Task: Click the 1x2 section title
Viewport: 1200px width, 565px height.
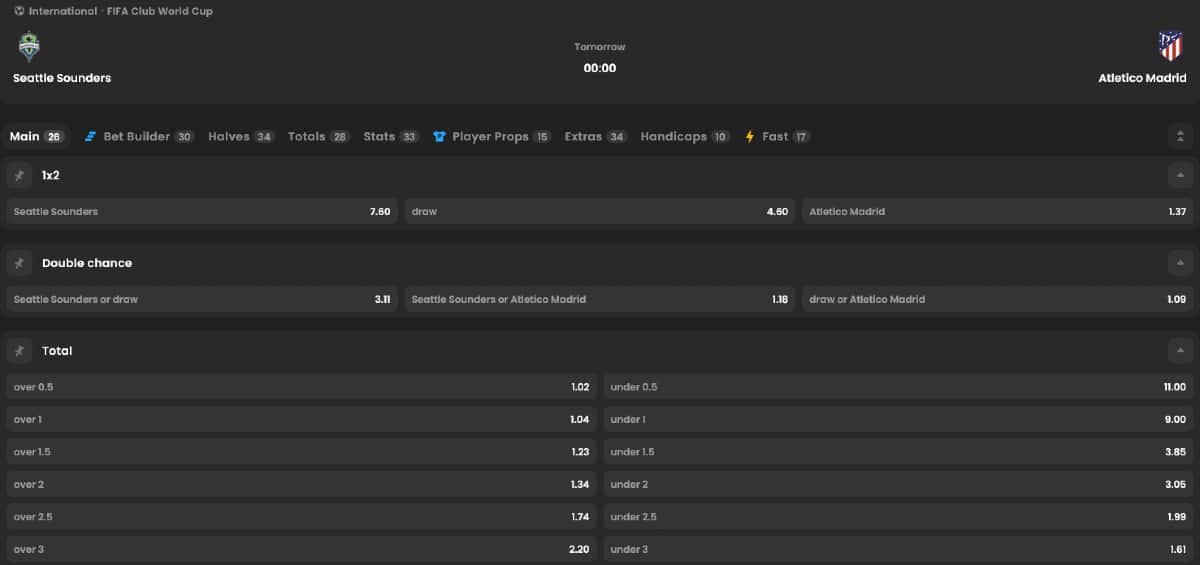Action: tap(51, 175)
